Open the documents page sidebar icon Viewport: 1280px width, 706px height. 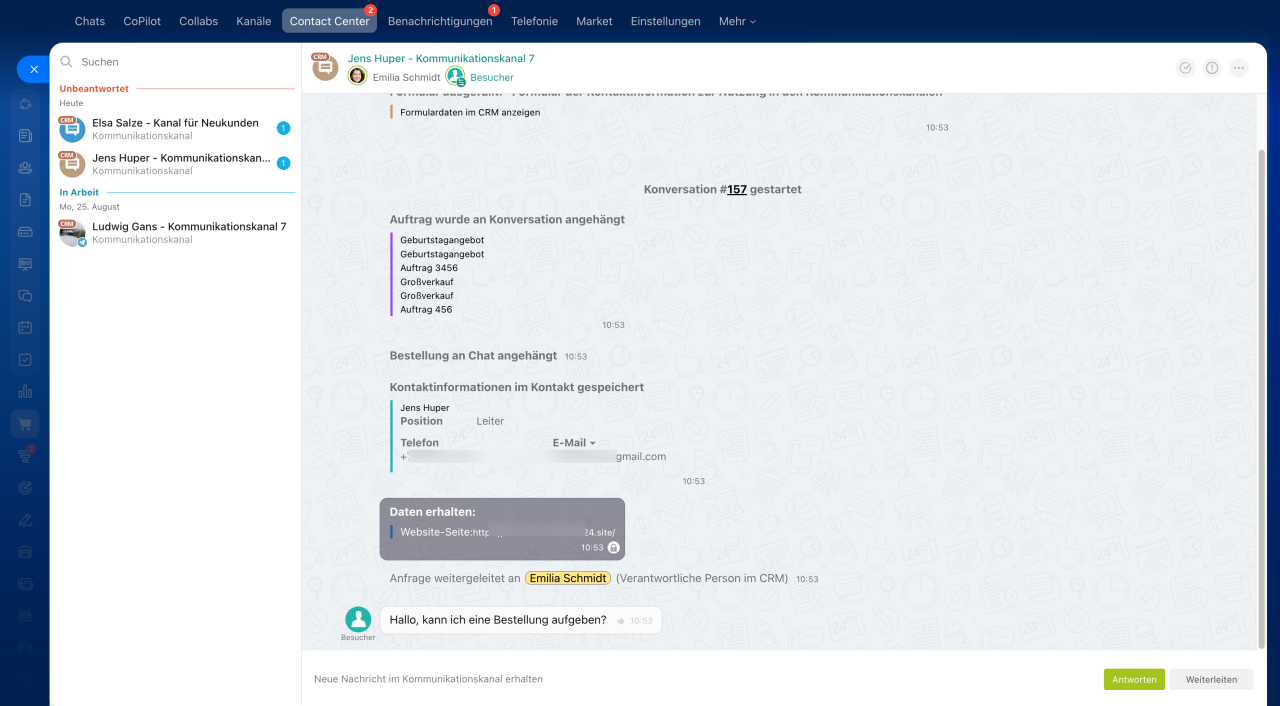25,199
